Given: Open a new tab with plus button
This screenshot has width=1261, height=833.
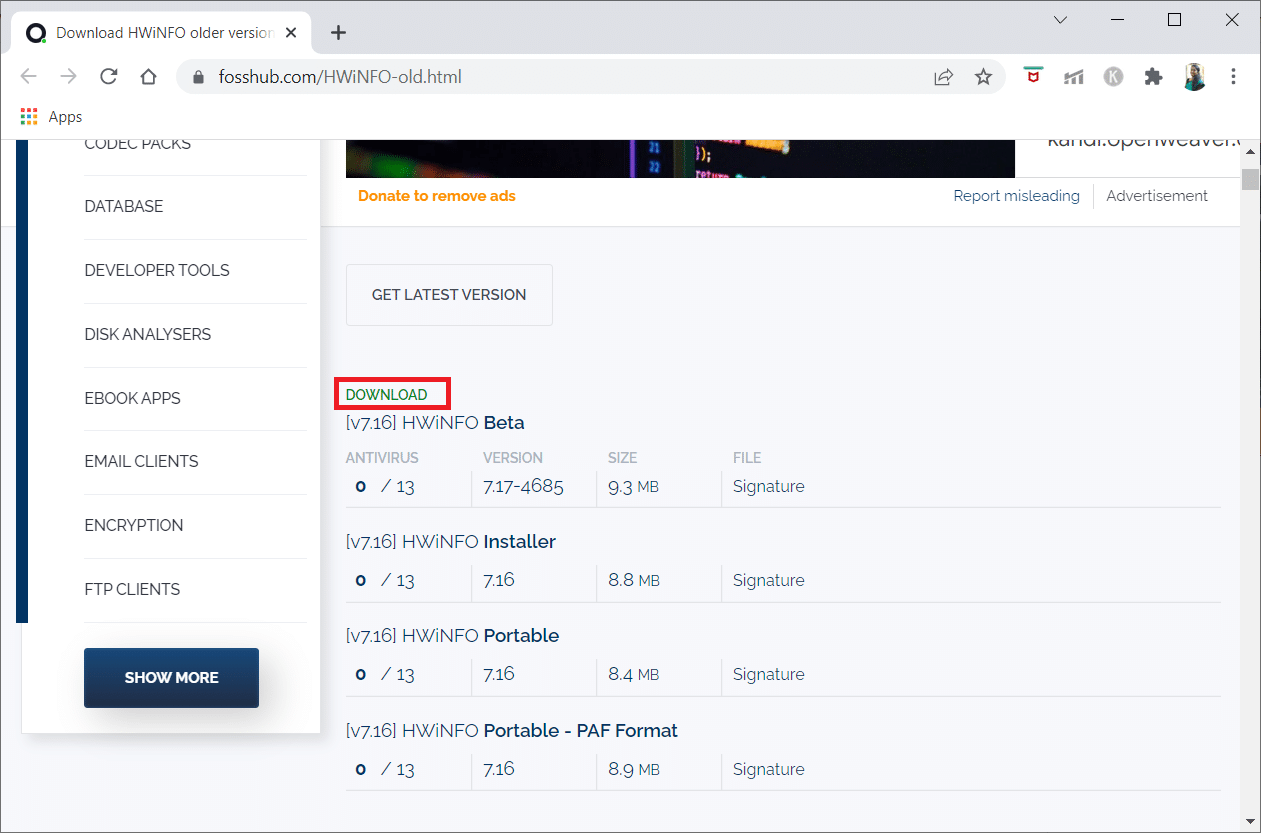Looking at the screenshot, I should click(x=338, y=33).
